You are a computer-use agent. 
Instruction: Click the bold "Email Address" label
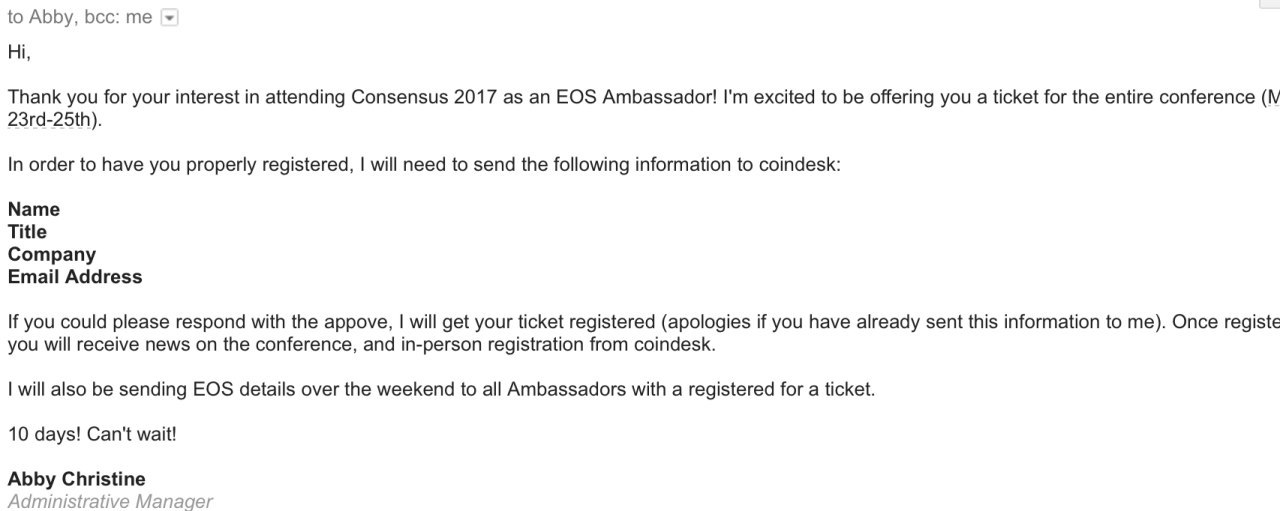click(x=75, y=277)
